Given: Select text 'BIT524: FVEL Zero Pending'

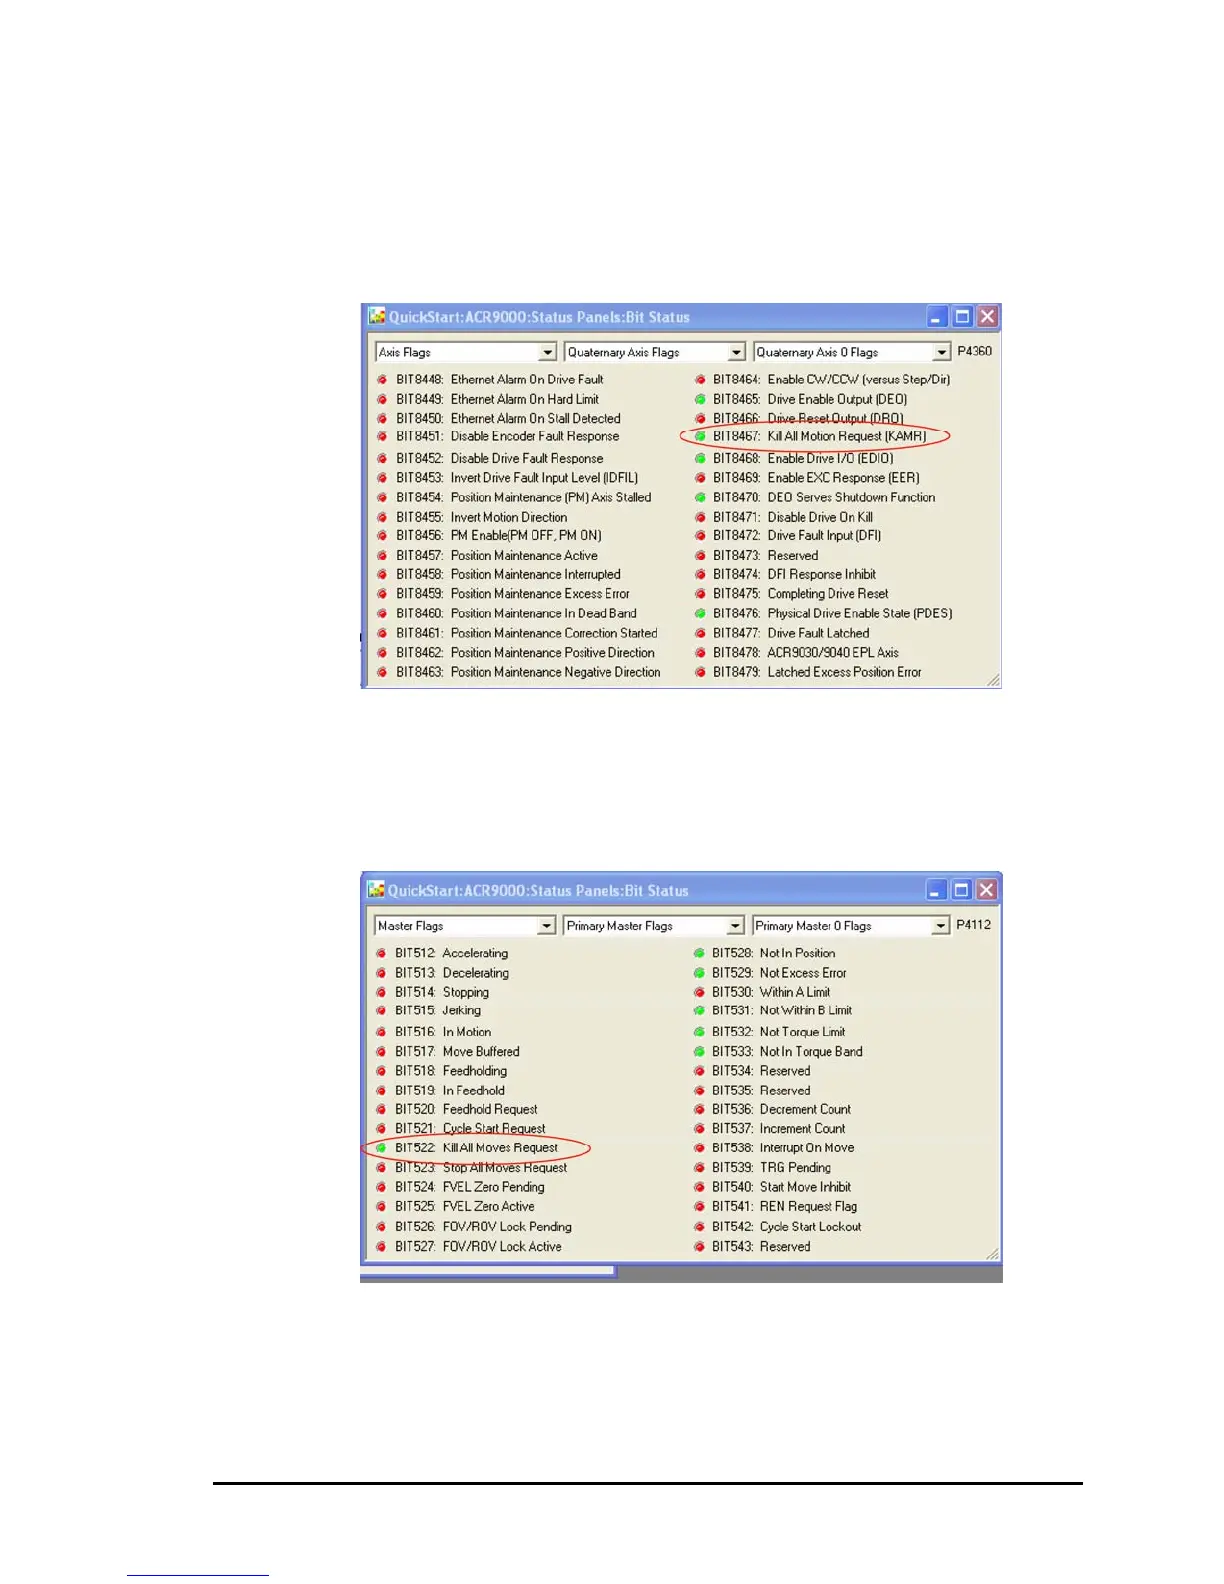Looking at the screenshot, I should [x=470, y=1187].
